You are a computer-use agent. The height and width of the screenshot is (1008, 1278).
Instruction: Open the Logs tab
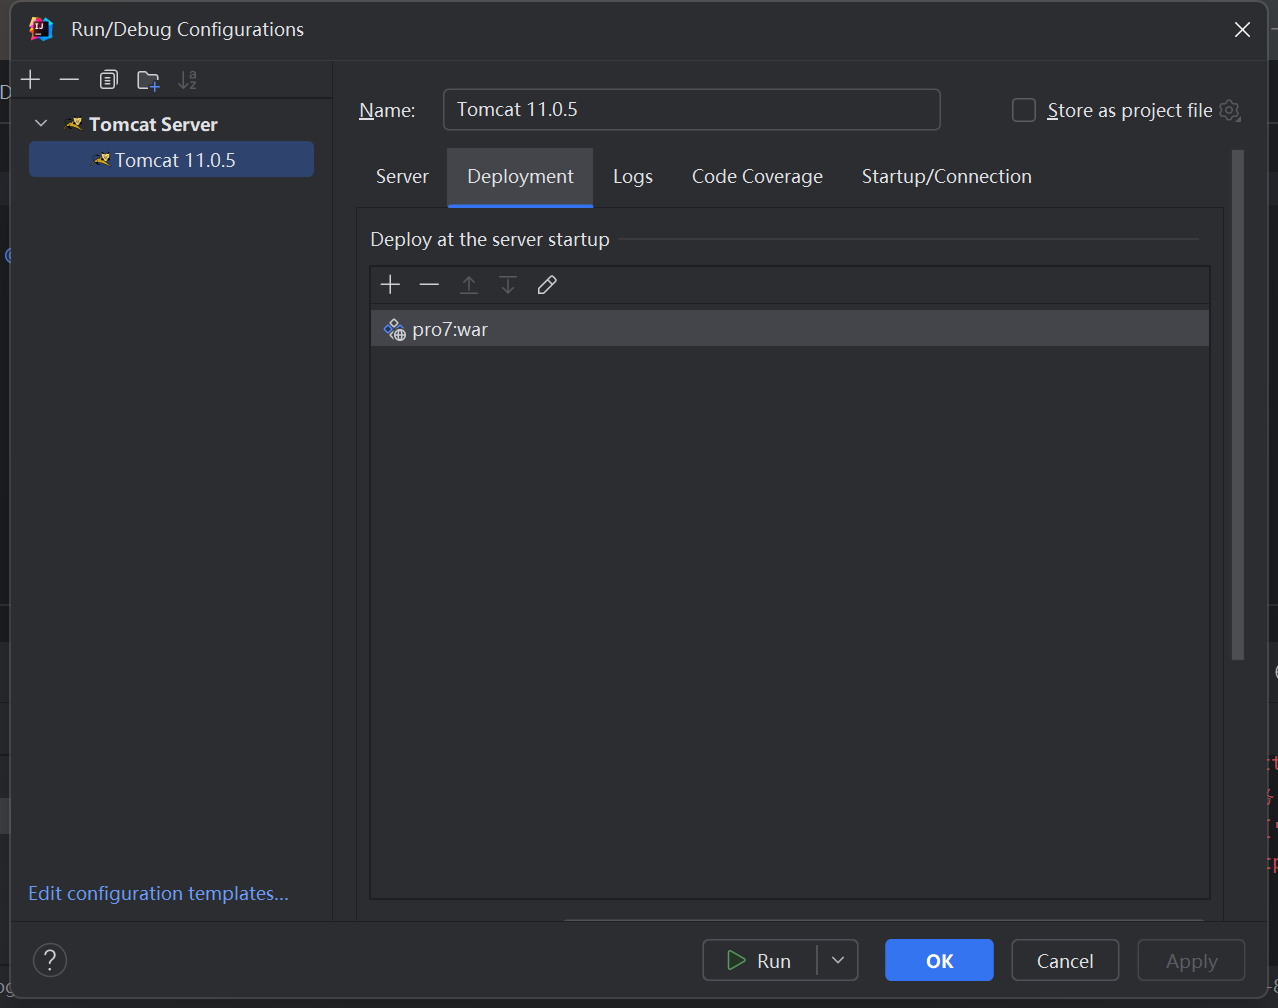633,177
